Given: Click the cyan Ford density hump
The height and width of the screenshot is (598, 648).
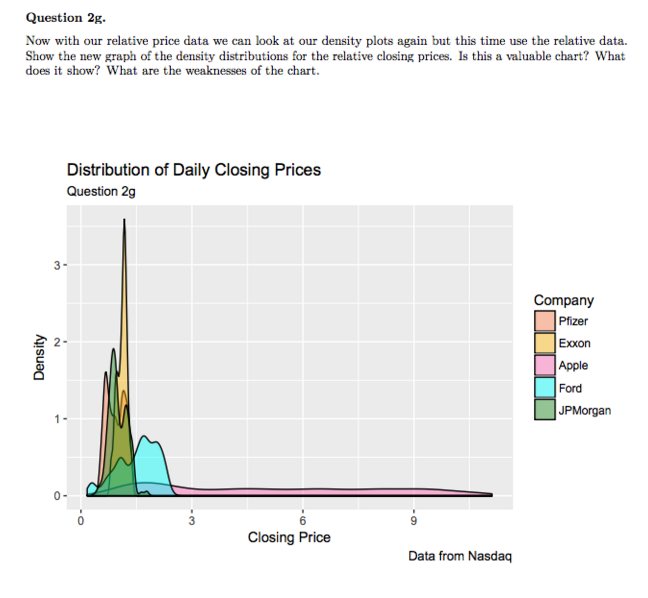Looking at the screenshot, I should click(151, 459).
